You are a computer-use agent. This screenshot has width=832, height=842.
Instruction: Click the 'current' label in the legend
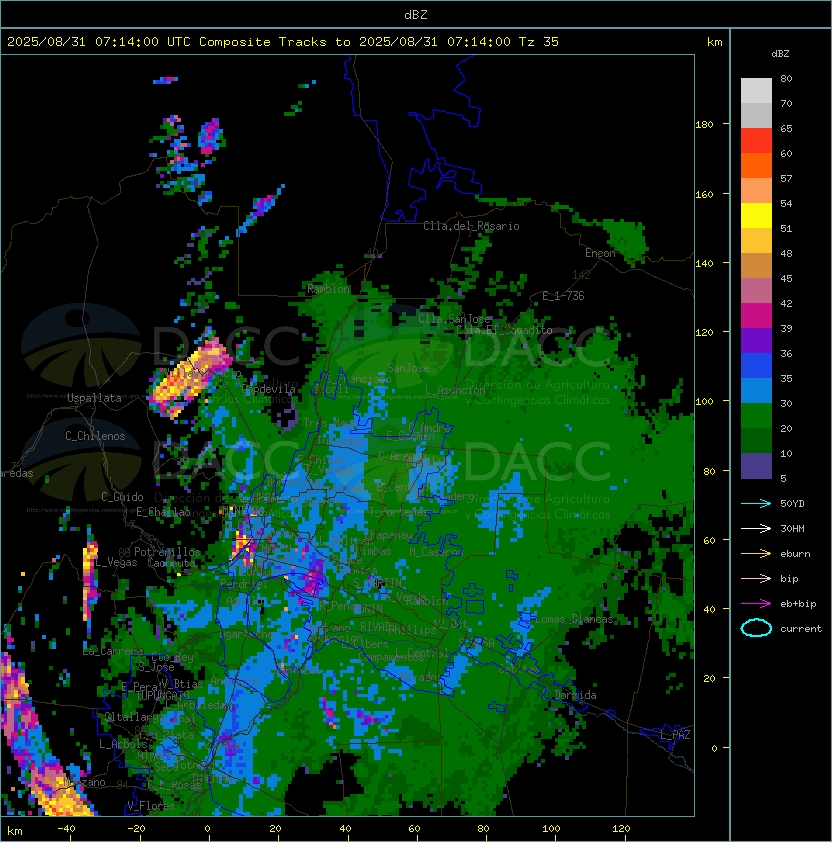(x=801, y=629)
